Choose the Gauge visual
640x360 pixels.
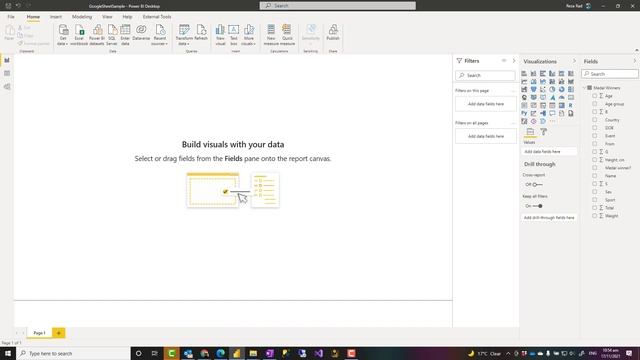pyautogui.click(x=562, y=98)
